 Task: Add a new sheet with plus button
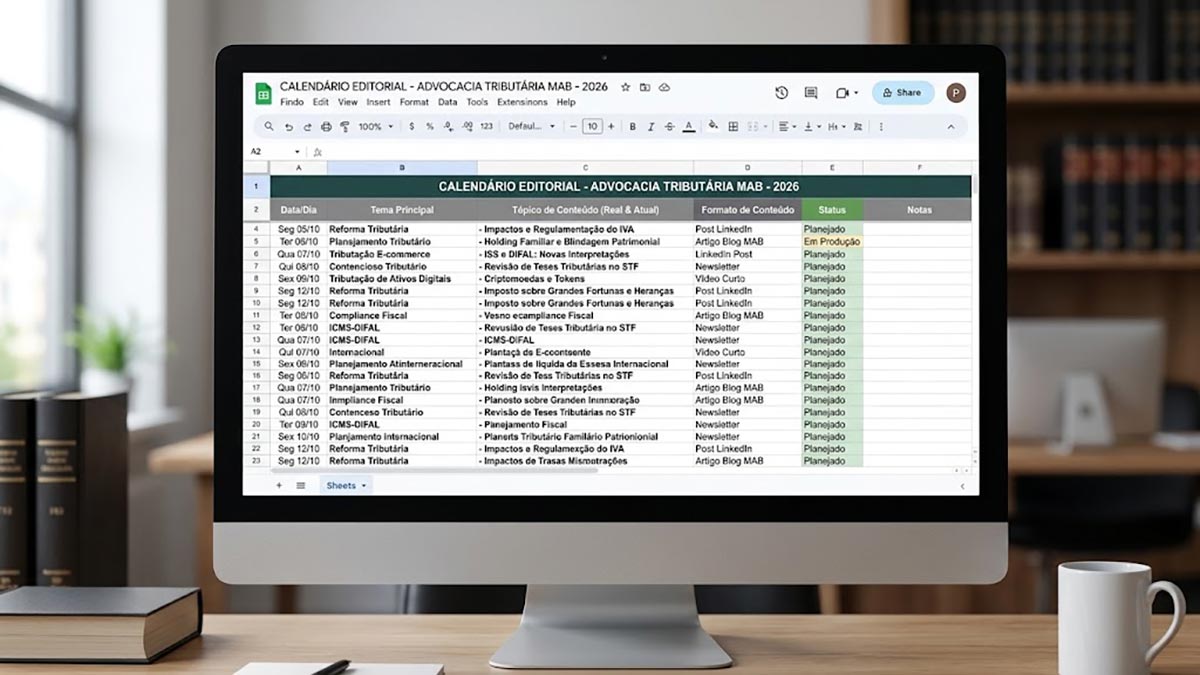pyautogui.click(x=279, y=485)
